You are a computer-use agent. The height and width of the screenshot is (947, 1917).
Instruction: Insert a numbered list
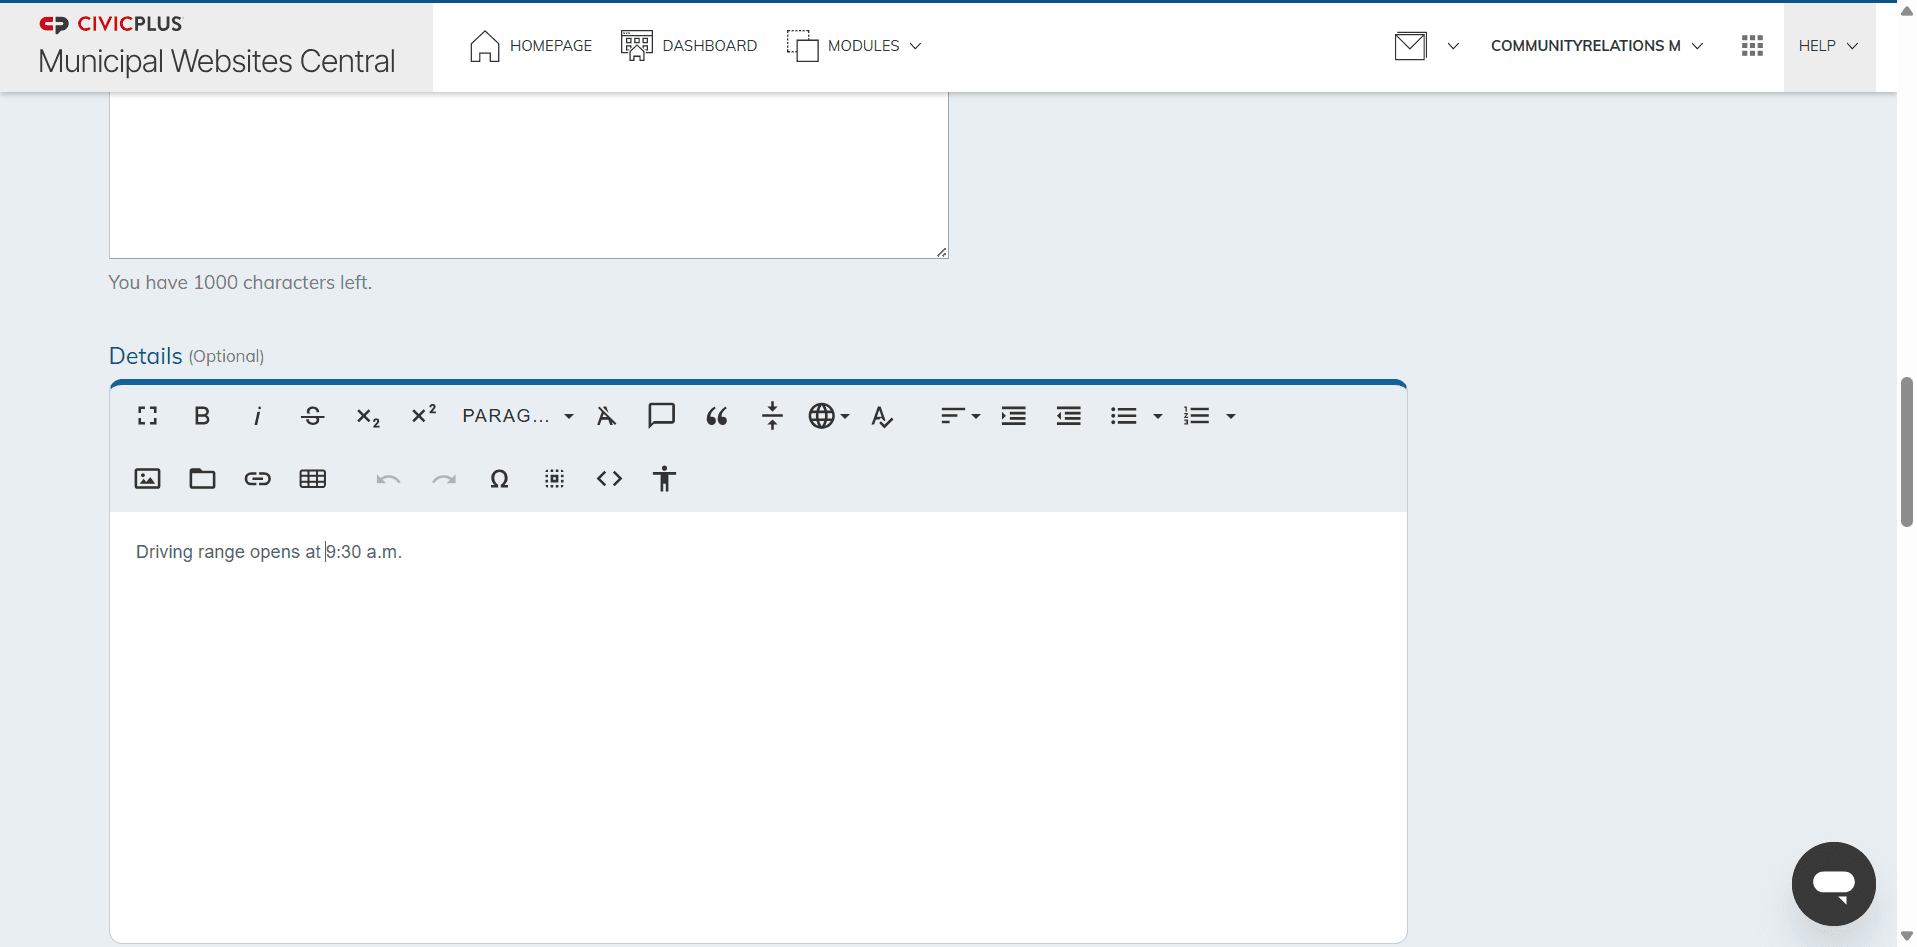(1197, 416)
